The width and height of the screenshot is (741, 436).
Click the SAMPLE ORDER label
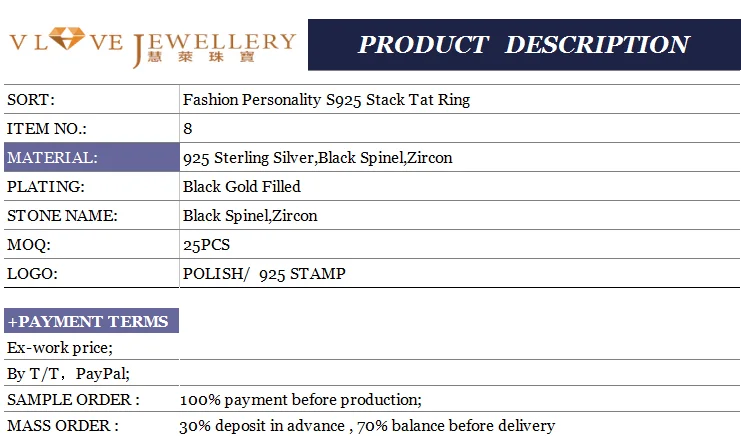(73, 400)
